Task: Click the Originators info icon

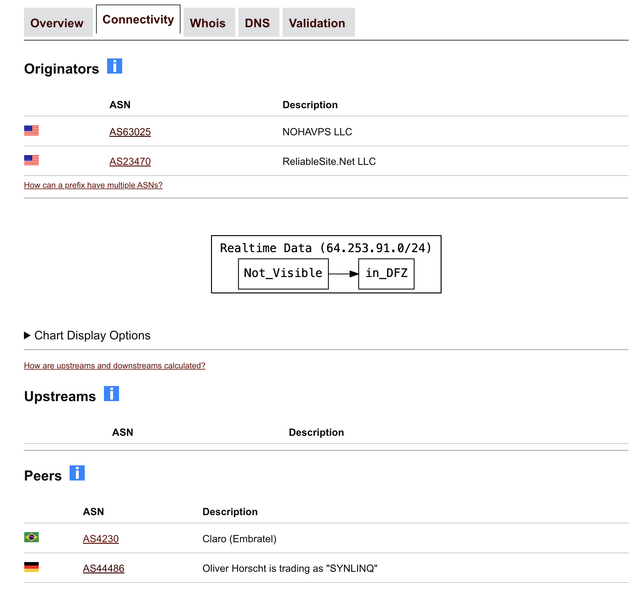Action: (114, 66)
